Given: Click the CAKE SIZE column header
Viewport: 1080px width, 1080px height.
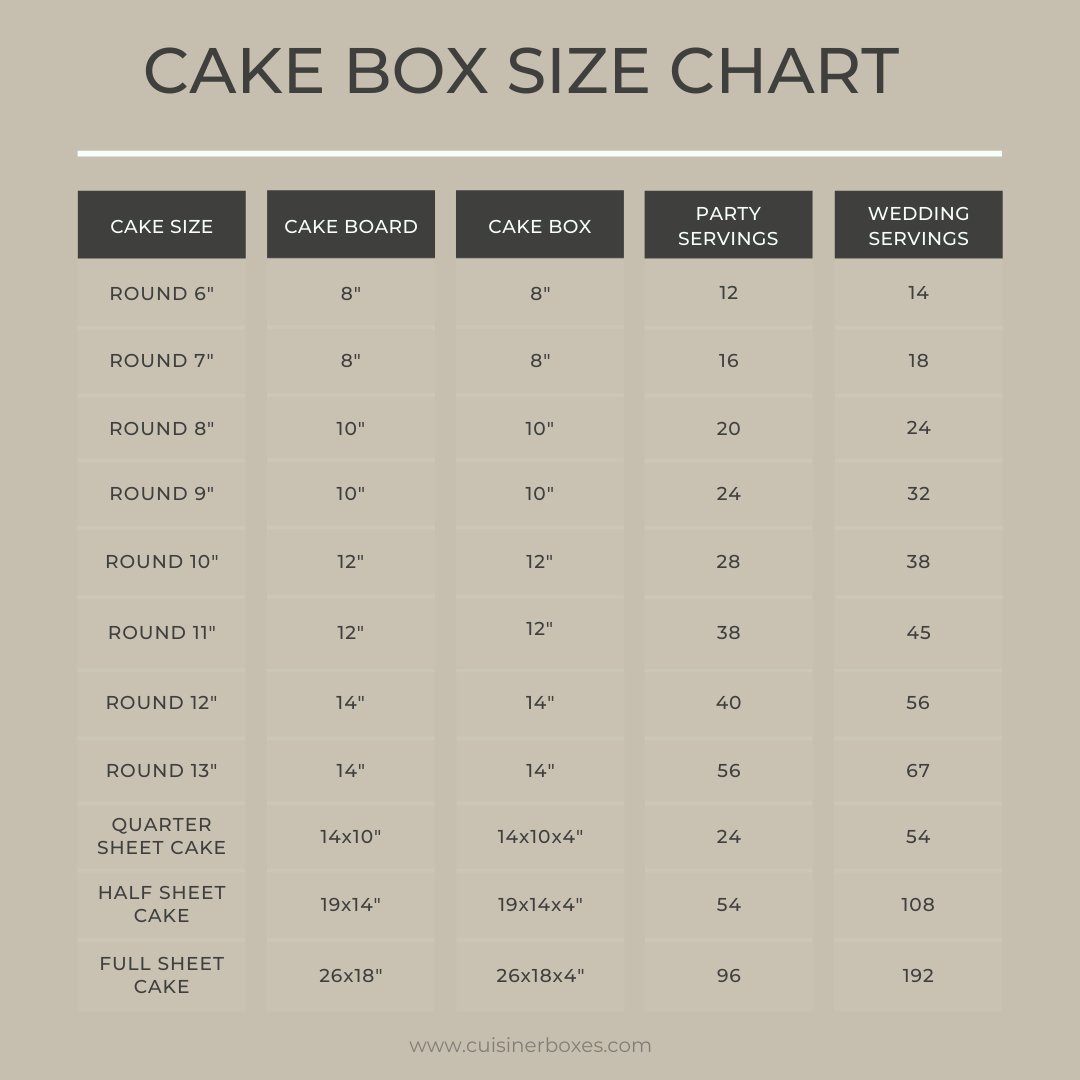Looking at the screenshot, I should coord(161,225).
